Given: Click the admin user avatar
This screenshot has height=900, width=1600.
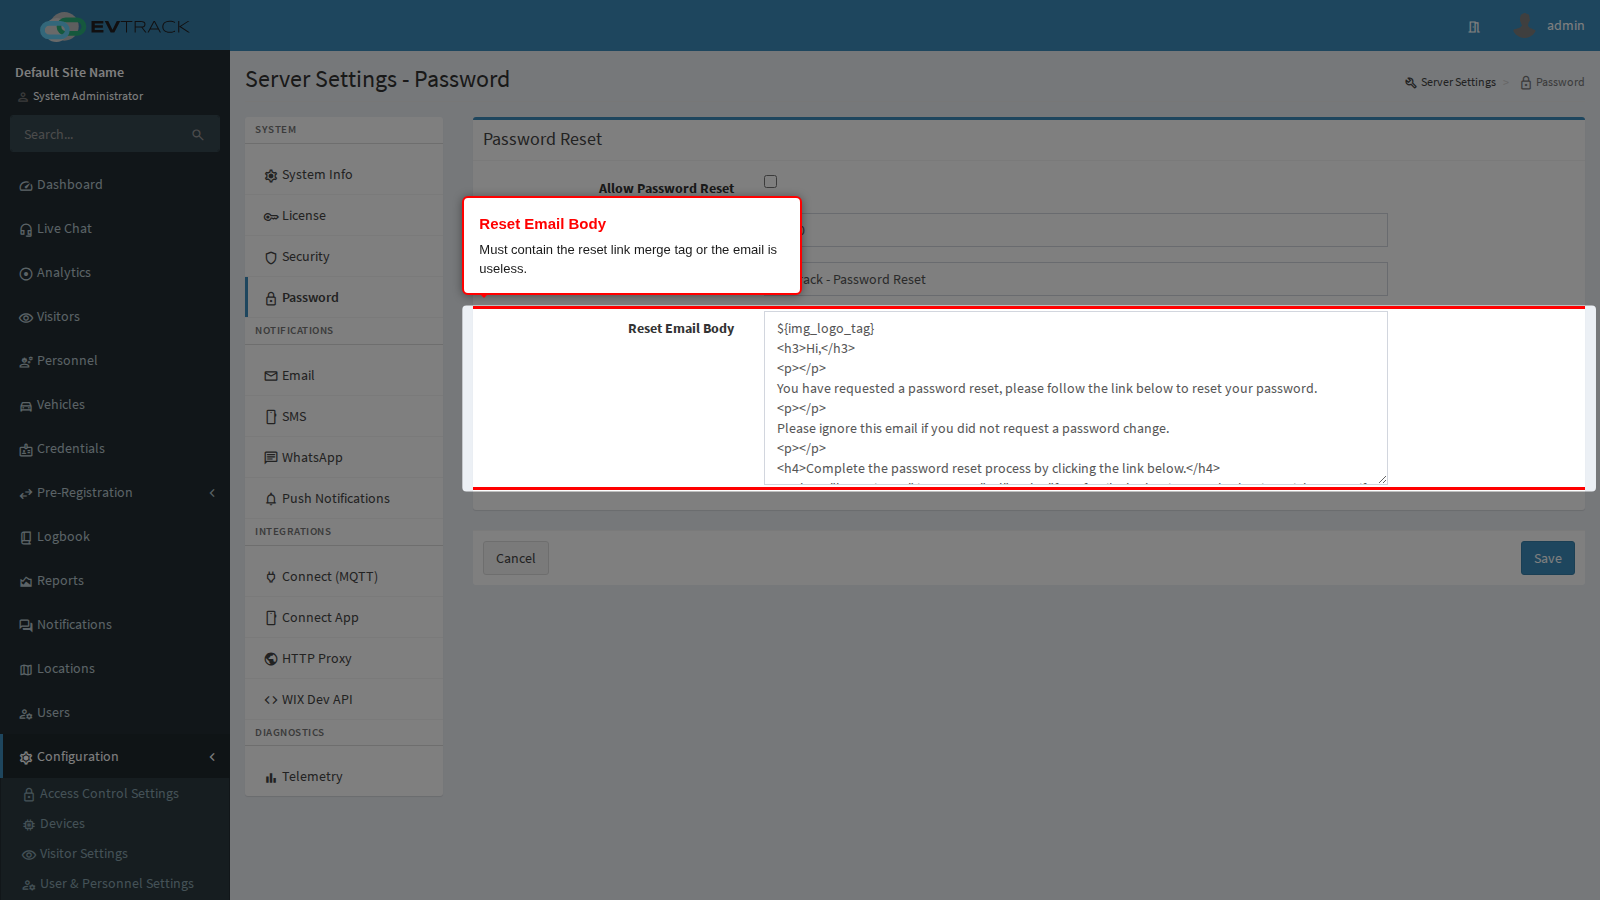Looking at the screenshot, I should point(1524,26).
